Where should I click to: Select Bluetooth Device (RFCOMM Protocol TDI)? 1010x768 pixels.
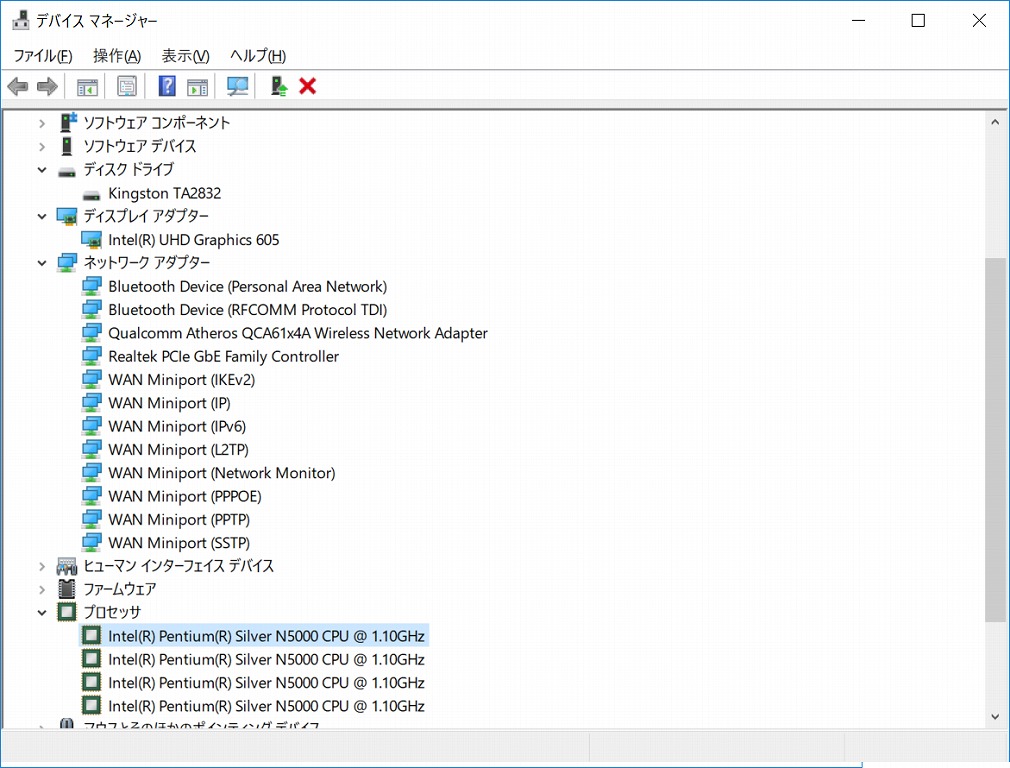[x=247, y=310]
